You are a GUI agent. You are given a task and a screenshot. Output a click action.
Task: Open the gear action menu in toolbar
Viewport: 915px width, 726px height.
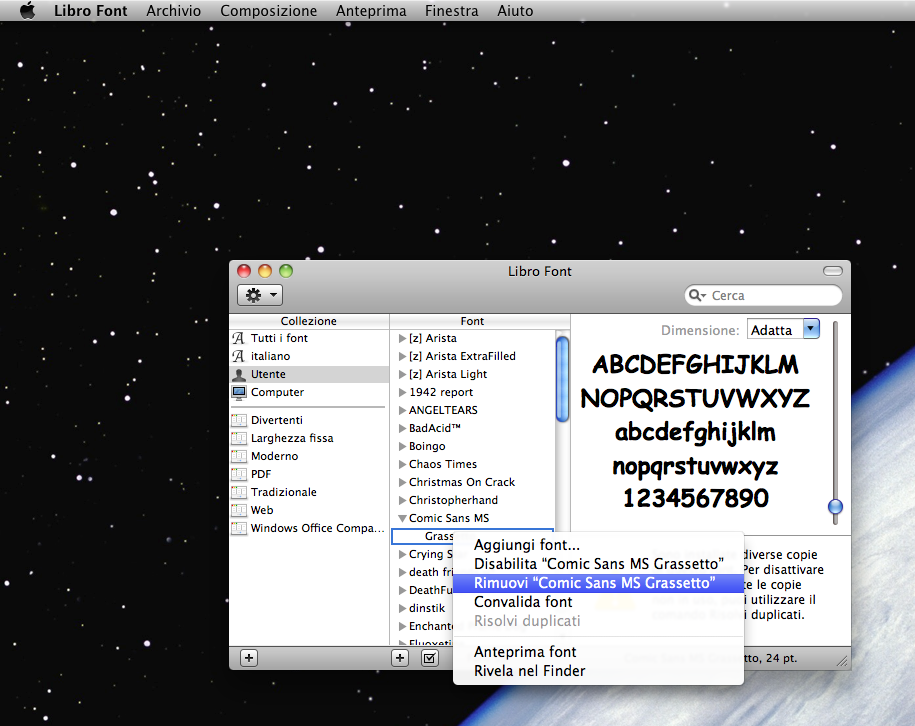pyautogui.click(x=260, y=295)
